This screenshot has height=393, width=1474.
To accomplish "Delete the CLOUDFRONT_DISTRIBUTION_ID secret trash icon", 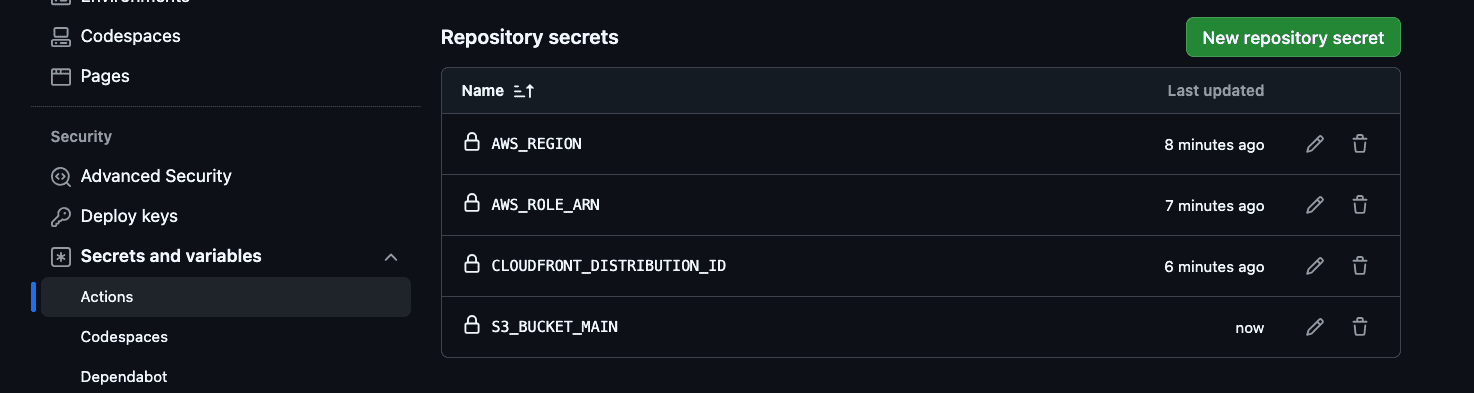I will point(1360,266).
